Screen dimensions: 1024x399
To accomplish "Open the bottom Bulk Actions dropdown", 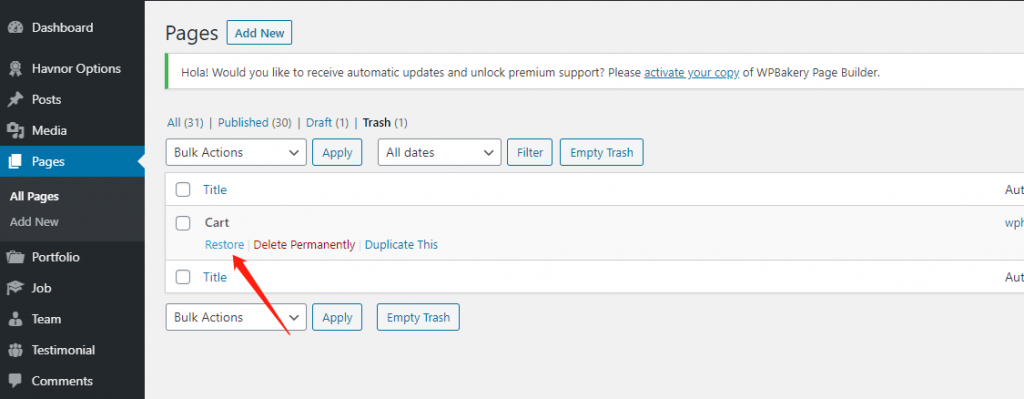I will pyautogui.click(x=236, y=317).
